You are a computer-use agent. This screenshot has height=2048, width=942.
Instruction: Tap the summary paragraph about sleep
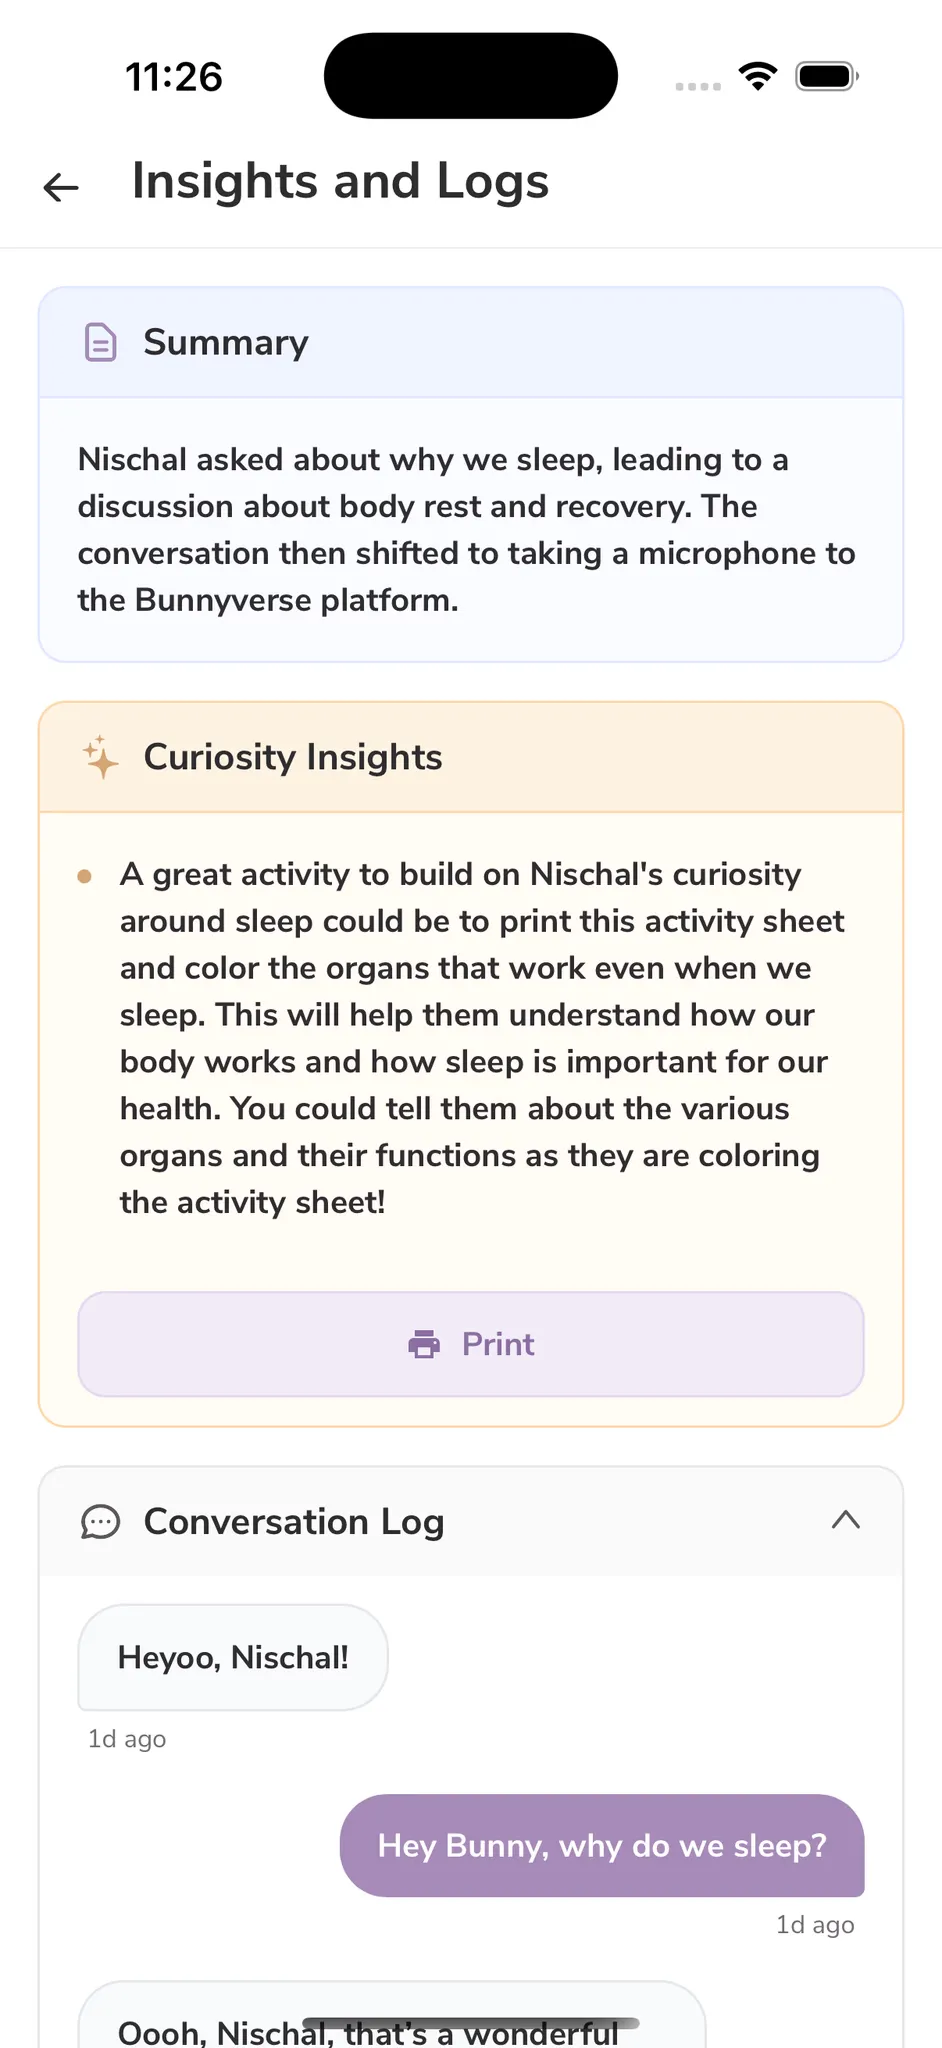pyautogui.click(x=468, y=530)
